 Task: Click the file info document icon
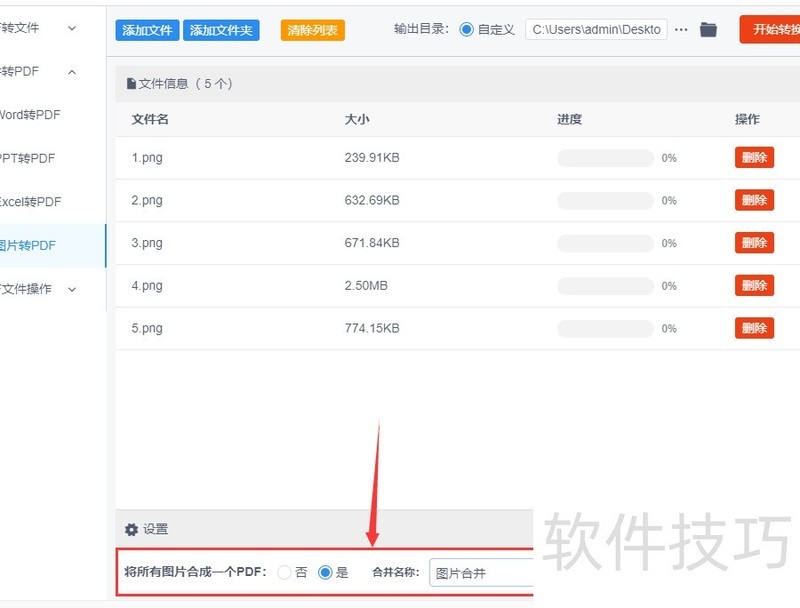tap(131, 84)
